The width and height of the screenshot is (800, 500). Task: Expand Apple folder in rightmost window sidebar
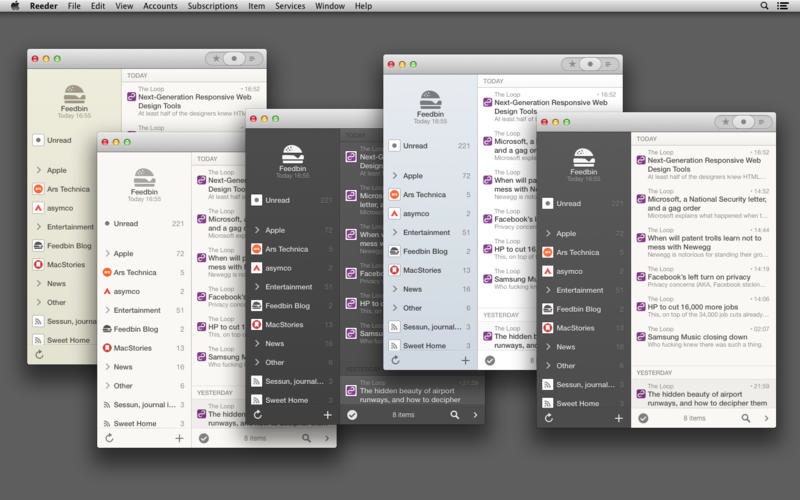click(x=548, y=233)
